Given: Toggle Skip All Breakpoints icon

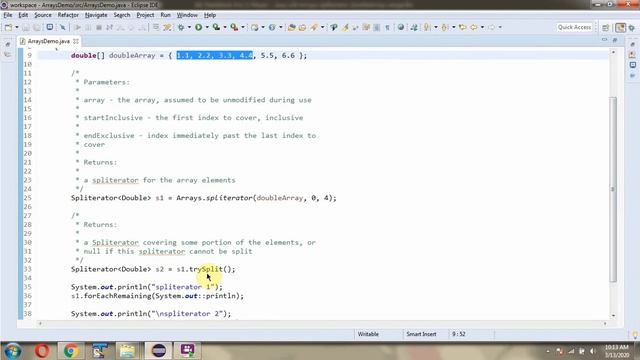Looking at the screenshot, I should click(62, 27).
